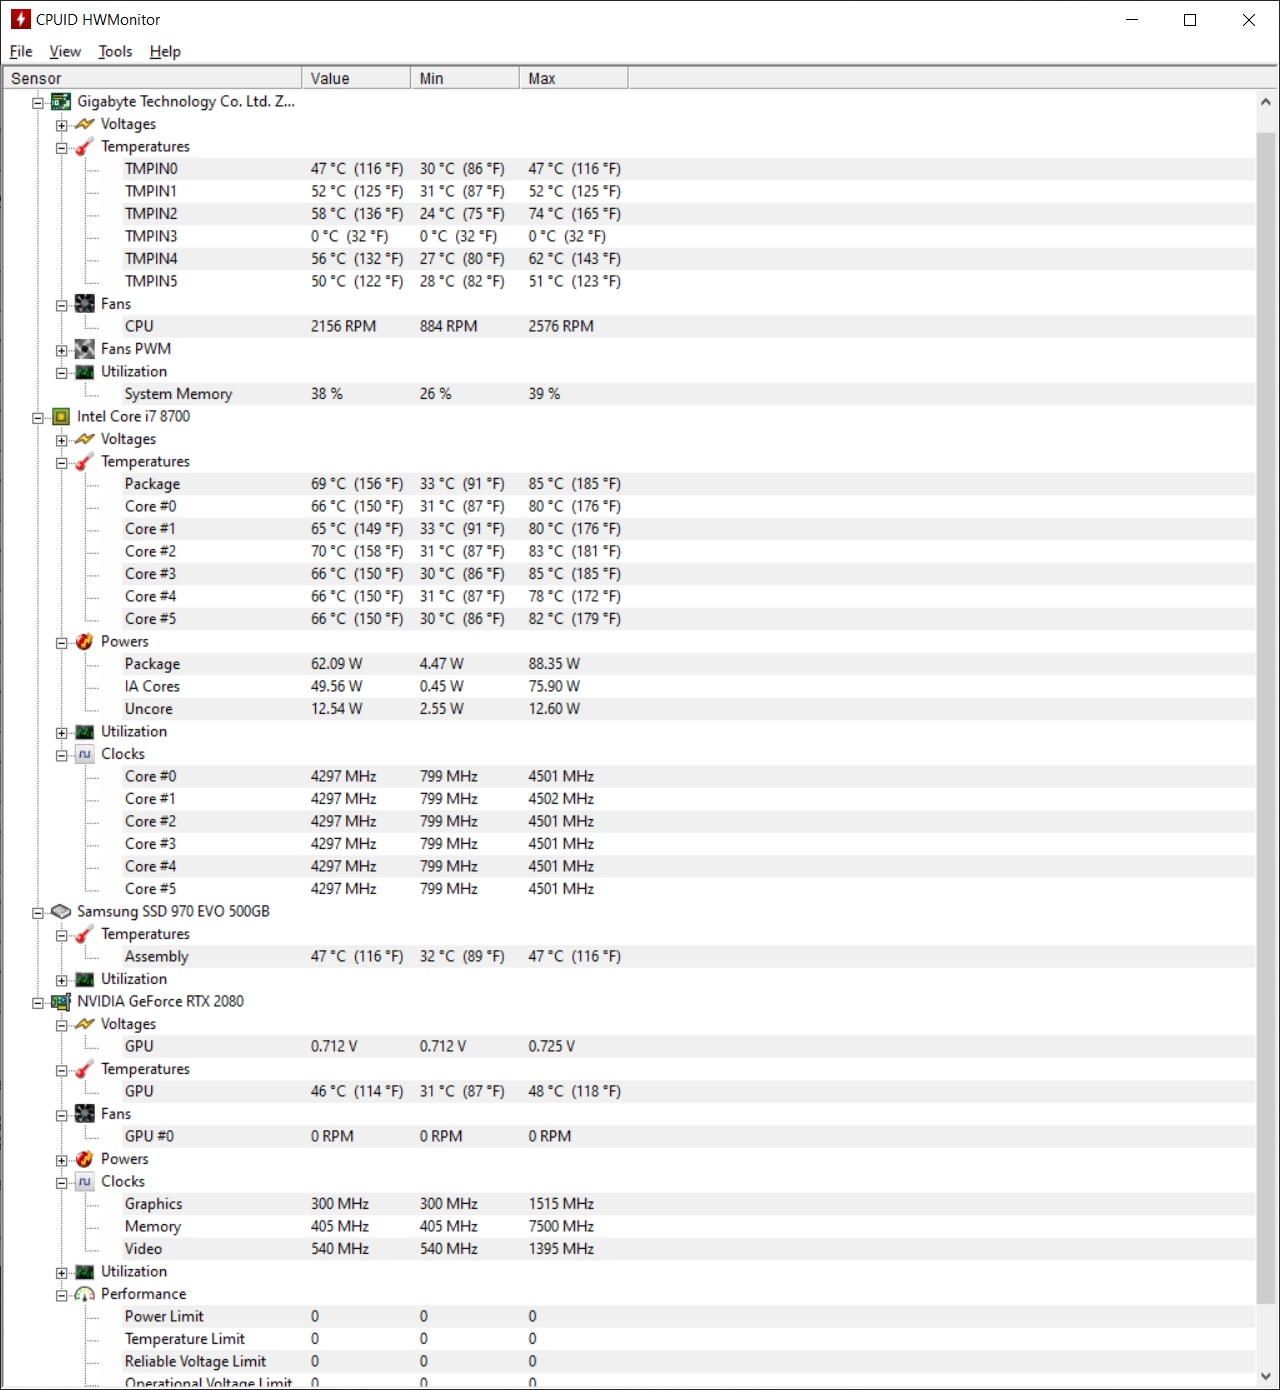Click the Utilization icon under Samsung SSD

[85, 979]
